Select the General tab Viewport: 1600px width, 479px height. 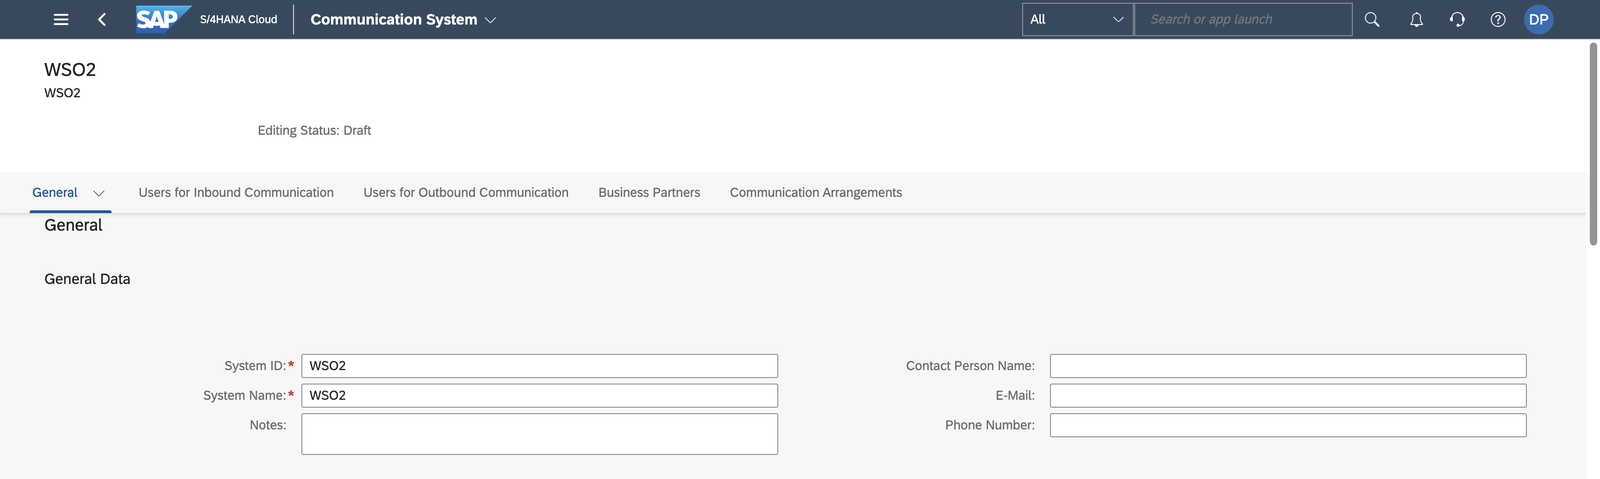(55, 192)
